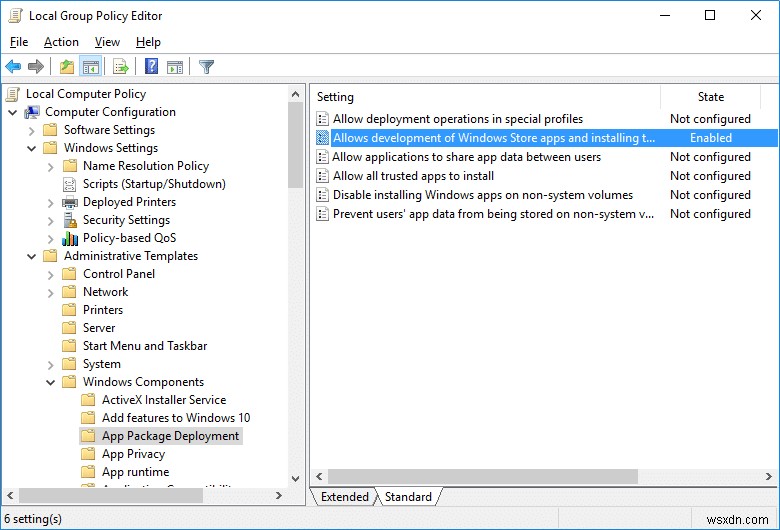The height and width of the screenshot is (530, 780).
Task: Collapse the Administrative Templates node
Action: click(x=32, y=257)
